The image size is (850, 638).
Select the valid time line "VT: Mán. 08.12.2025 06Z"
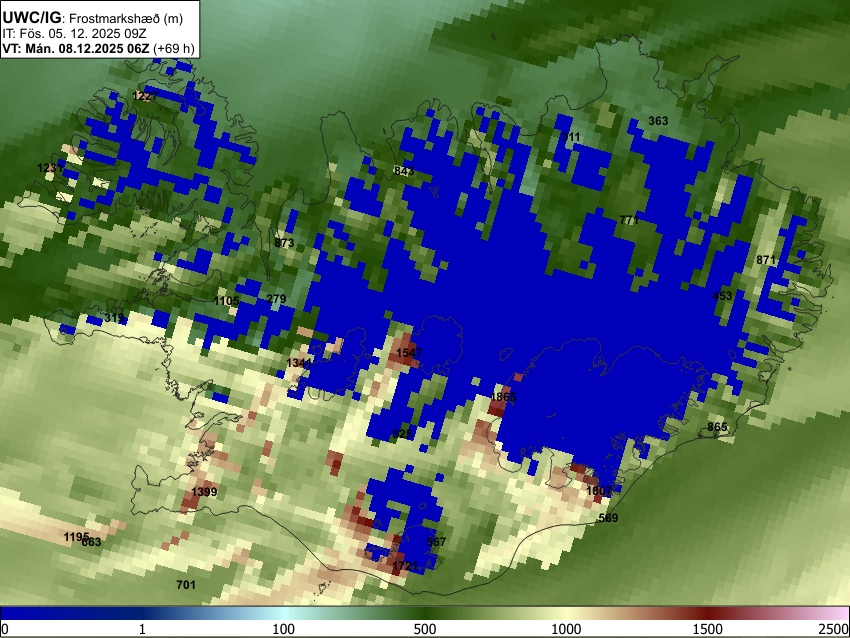(75, 48)
